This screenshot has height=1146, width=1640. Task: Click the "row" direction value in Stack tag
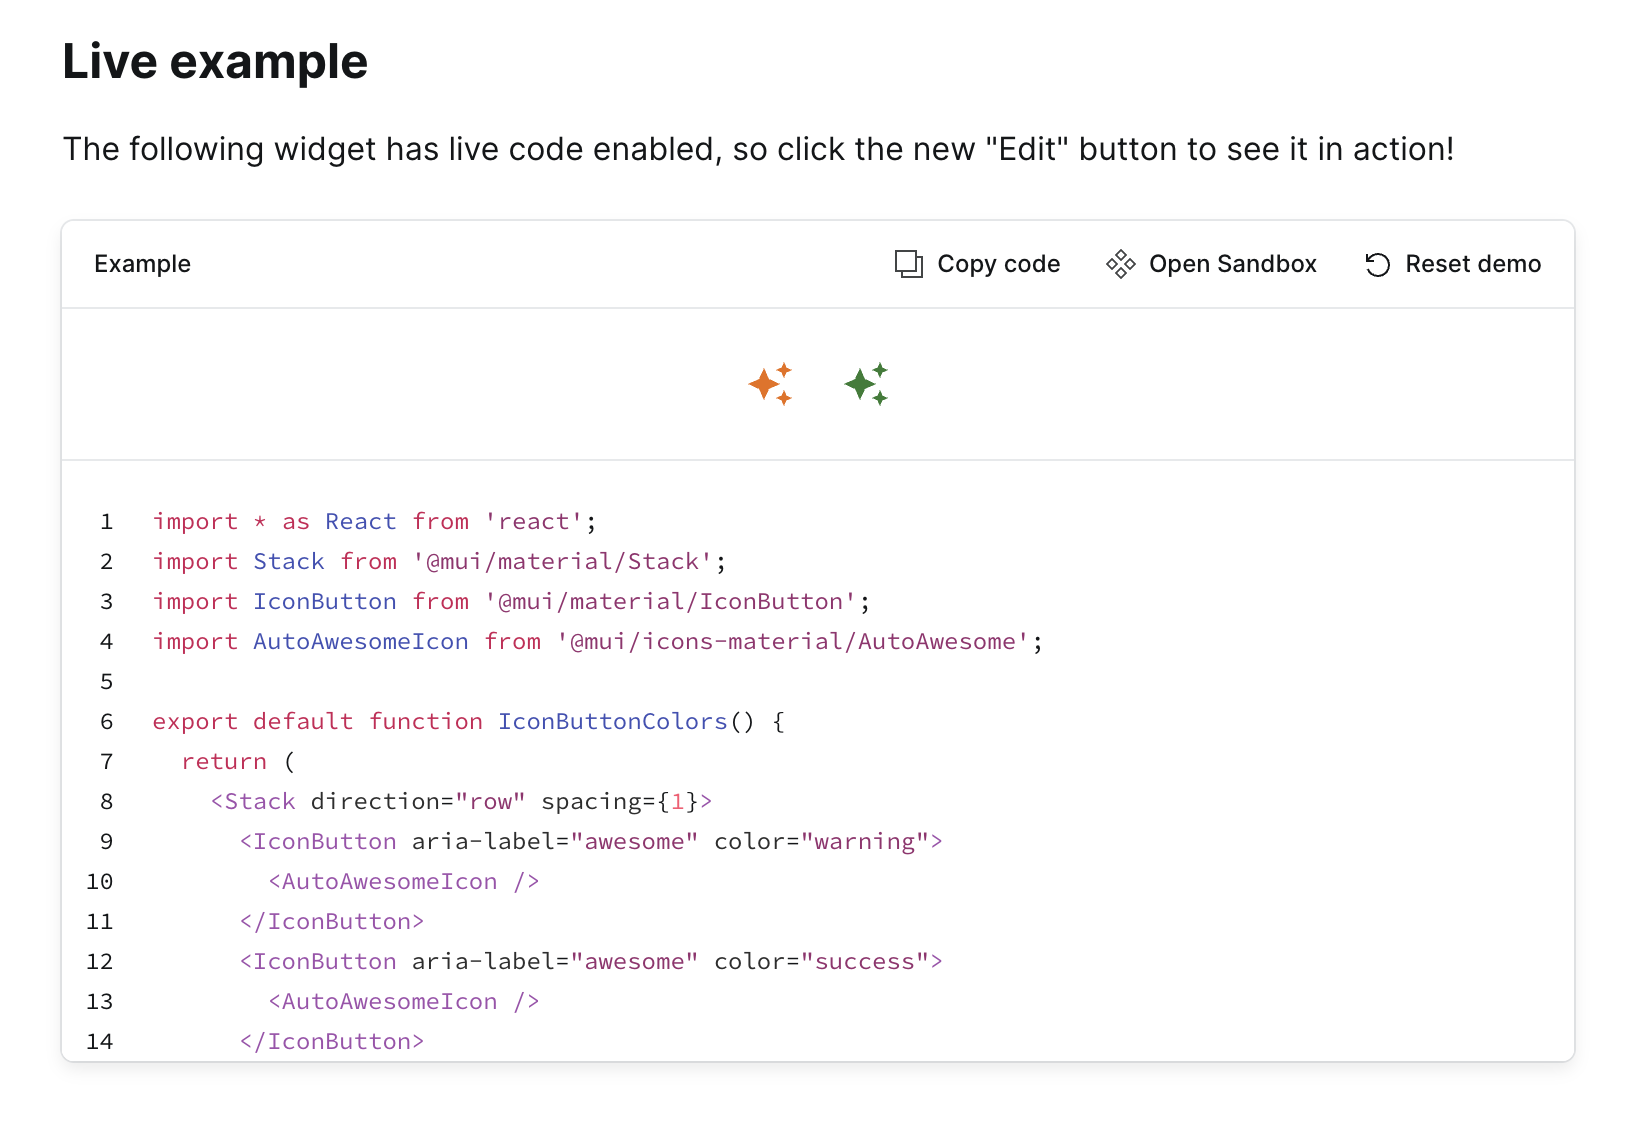[490, 802]
